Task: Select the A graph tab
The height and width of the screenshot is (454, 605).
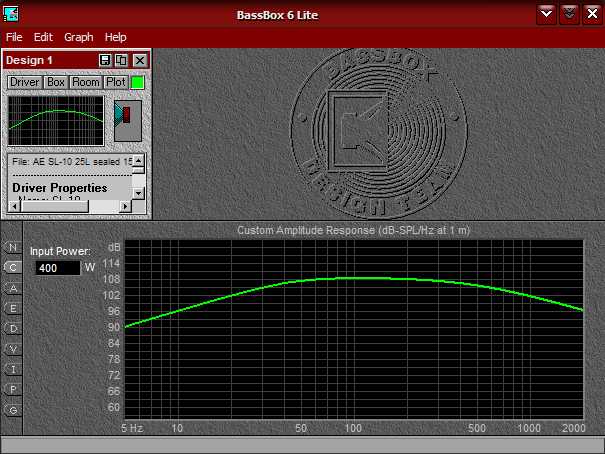Action: click(13, 288)
